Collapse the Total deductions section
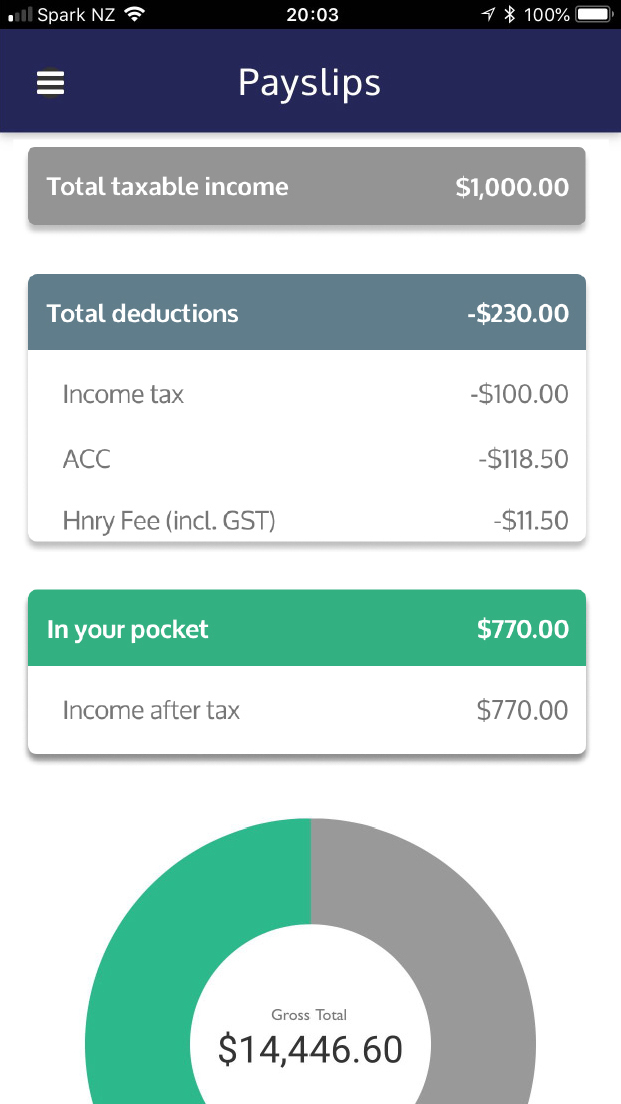 pyautogui.click(x=306, y=312)
